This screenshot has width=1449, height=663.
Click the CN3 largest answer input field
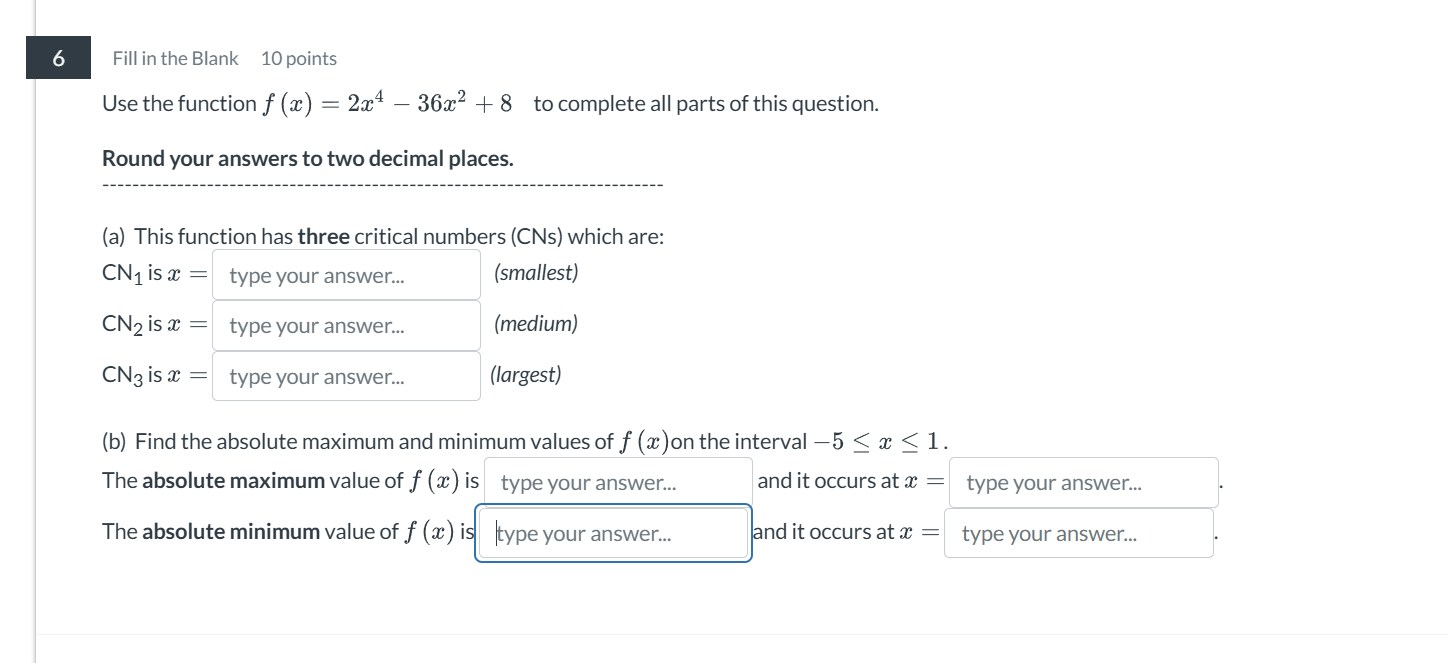point(345,376)
